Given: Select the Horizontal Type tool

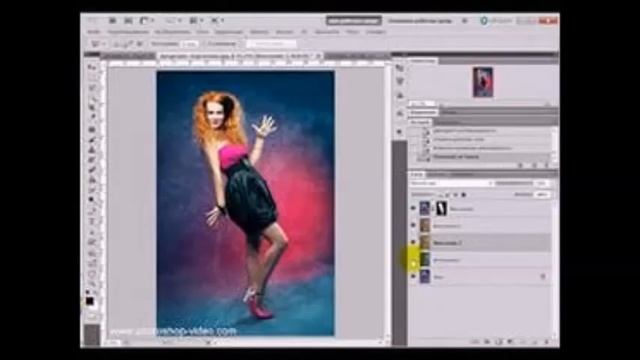Looking at the screenshot, I should 92,222.
